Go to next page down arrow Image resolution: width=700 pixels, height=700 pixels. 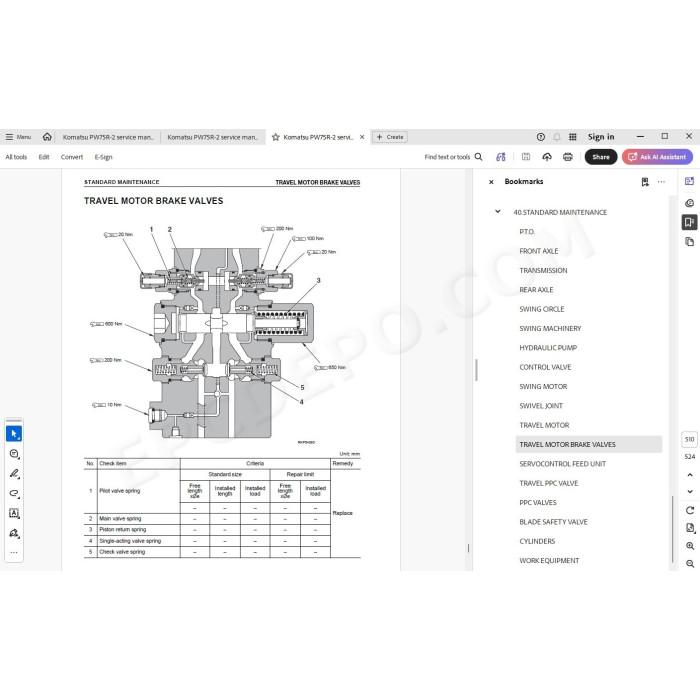[690, 491]
